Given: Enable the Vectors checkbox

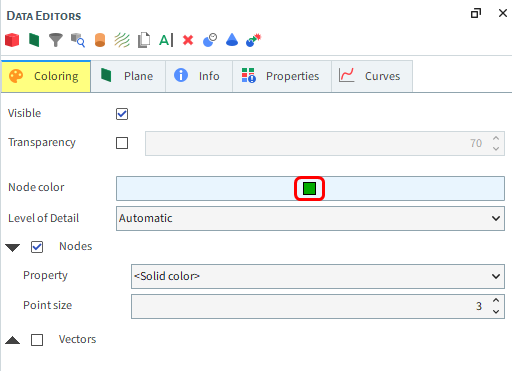Looking at the screenshot, I should point(37,340).
